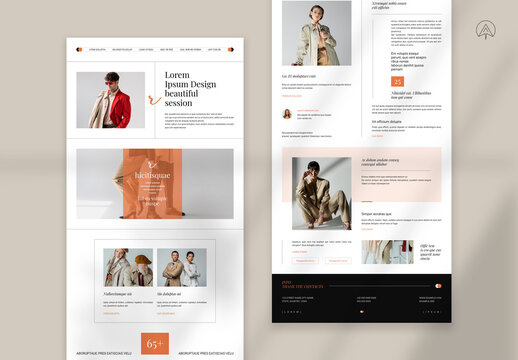Open the orange author name link beside the avatar

coord(308,110)
